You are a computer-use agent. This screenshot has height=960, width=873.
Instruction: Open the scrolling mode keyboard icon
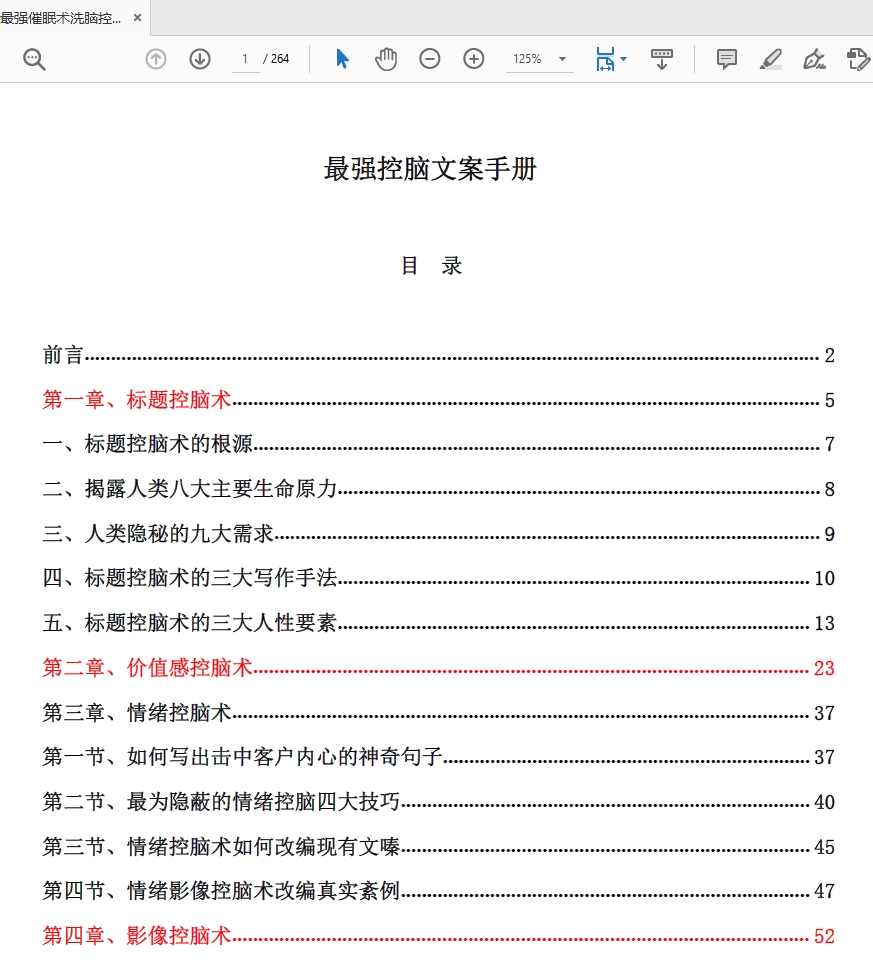(x=661, y=59)
